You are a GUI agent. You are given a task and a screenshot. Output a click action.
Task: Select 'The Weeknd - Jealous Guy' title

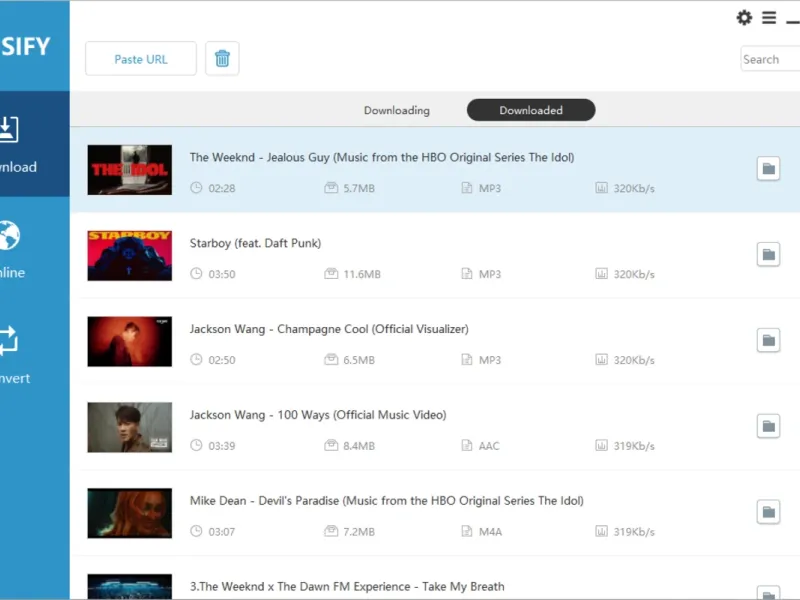click(x=382, y=157)
